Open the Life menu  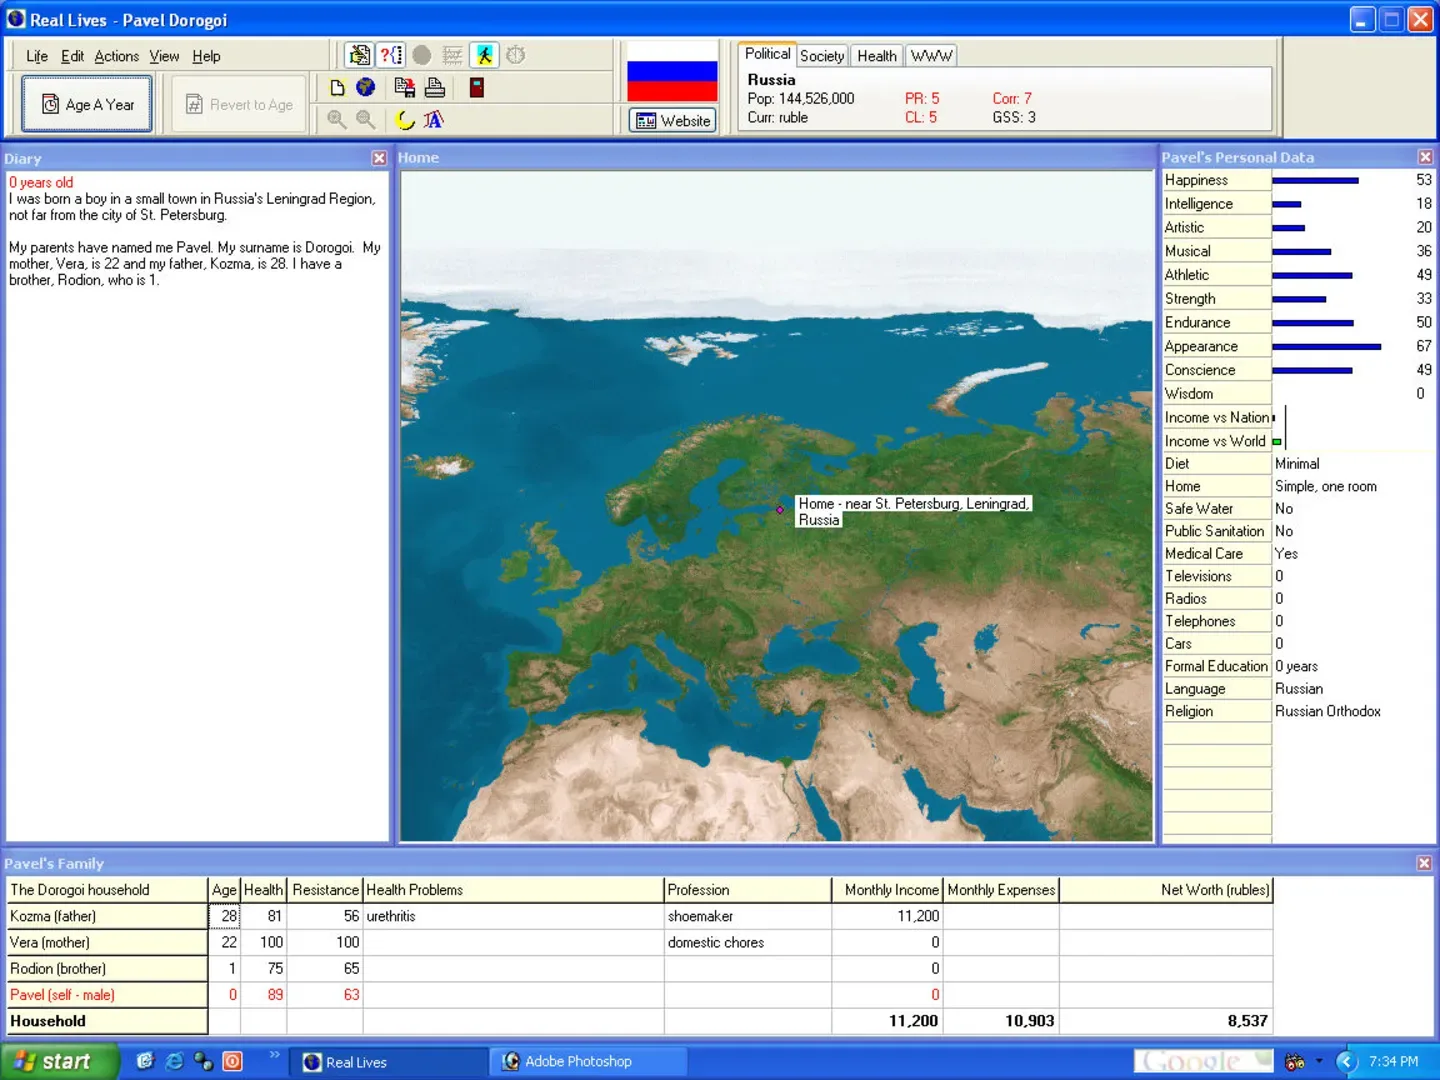point(37,56)
